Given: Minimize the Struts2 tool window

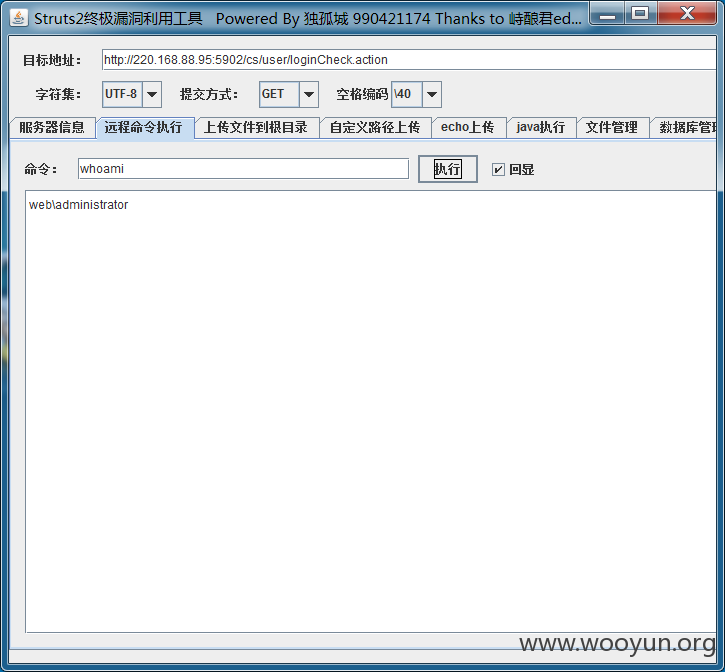Looking at the screenshot, I should click(607, 14).
